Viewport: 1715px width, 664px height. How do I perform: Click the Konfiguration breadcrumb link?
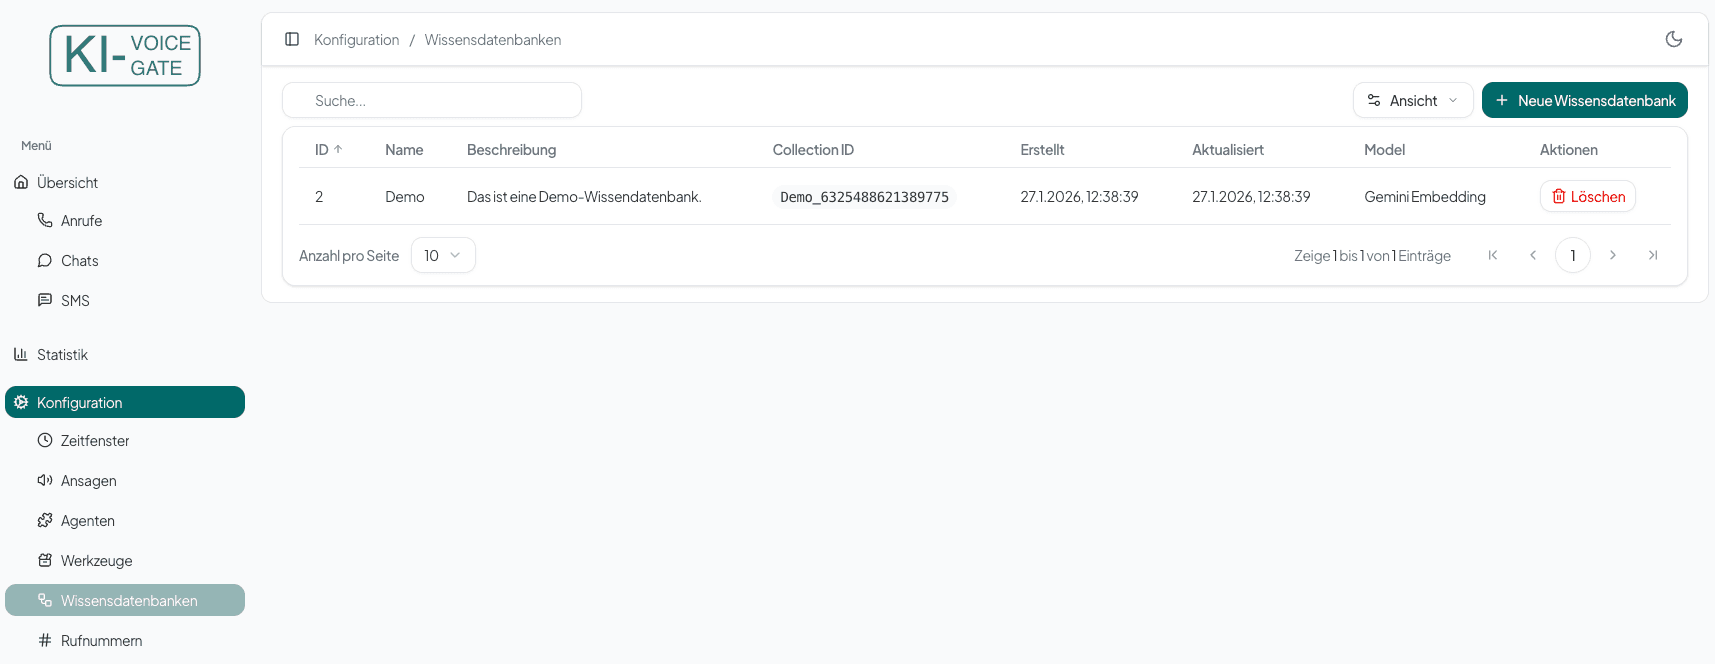click(356, 40)
